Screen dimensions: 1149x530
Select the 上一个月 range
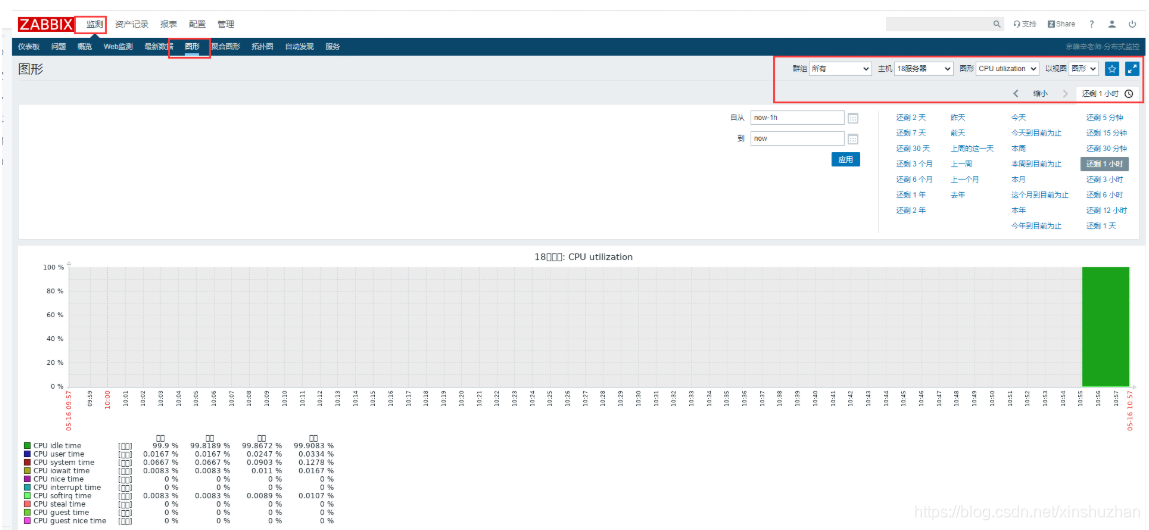[965, 179]
